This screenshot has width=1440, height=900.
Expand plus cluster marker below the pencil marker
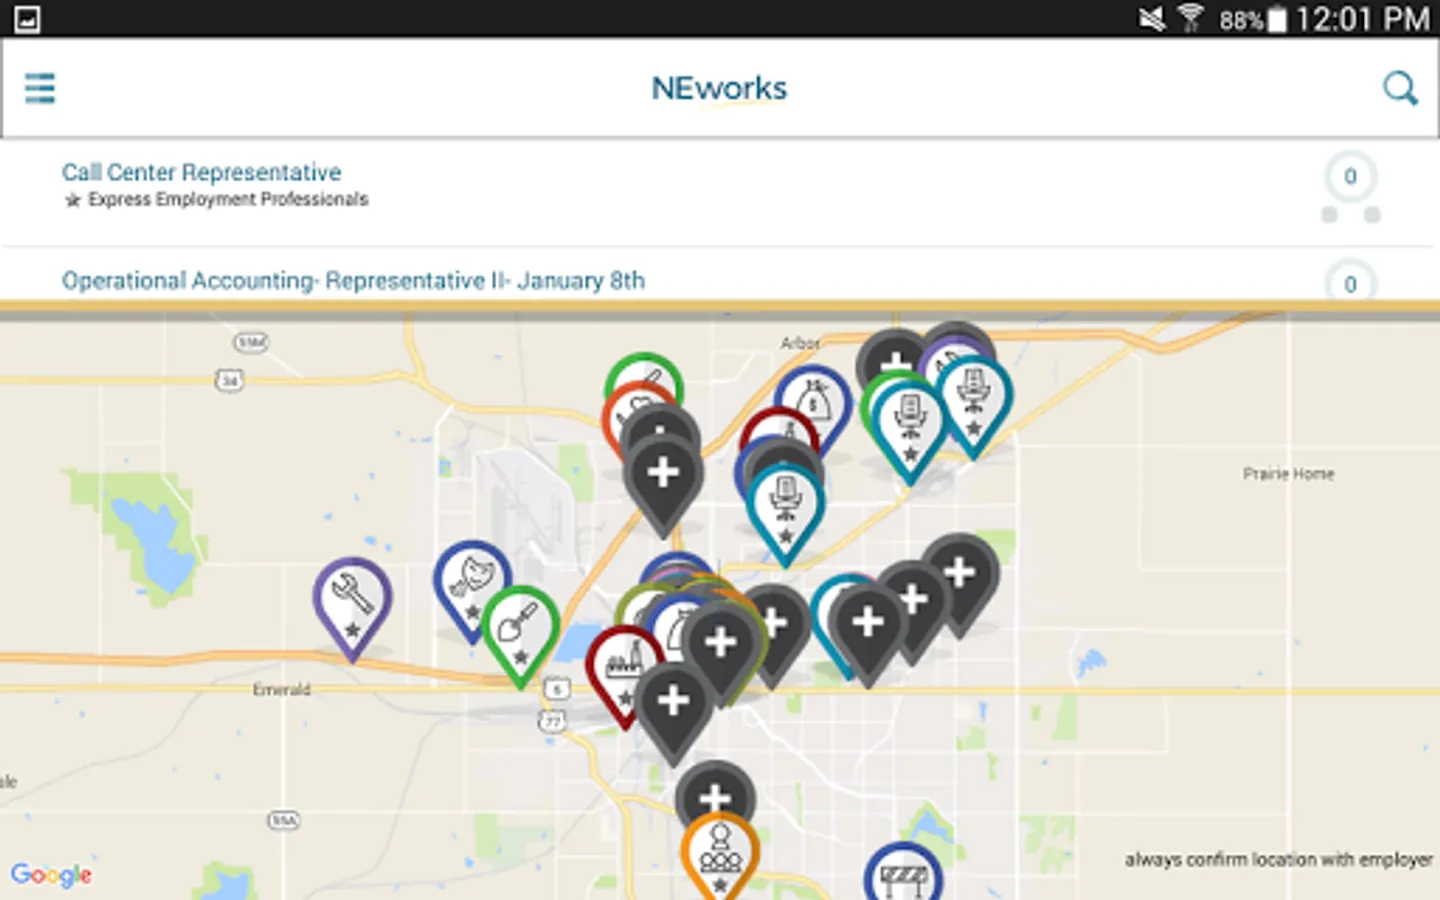point(663,484)
